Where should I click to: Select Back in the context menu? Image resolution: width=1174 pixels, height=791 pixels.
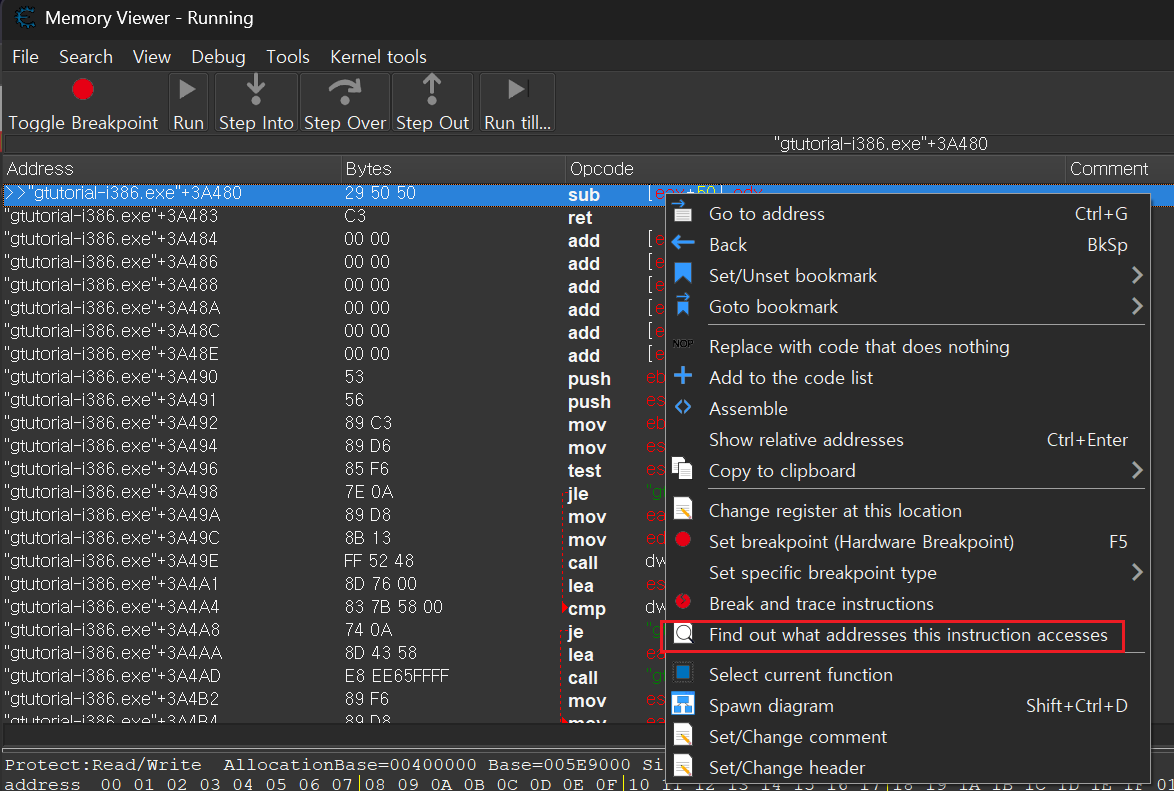(728, 245)
